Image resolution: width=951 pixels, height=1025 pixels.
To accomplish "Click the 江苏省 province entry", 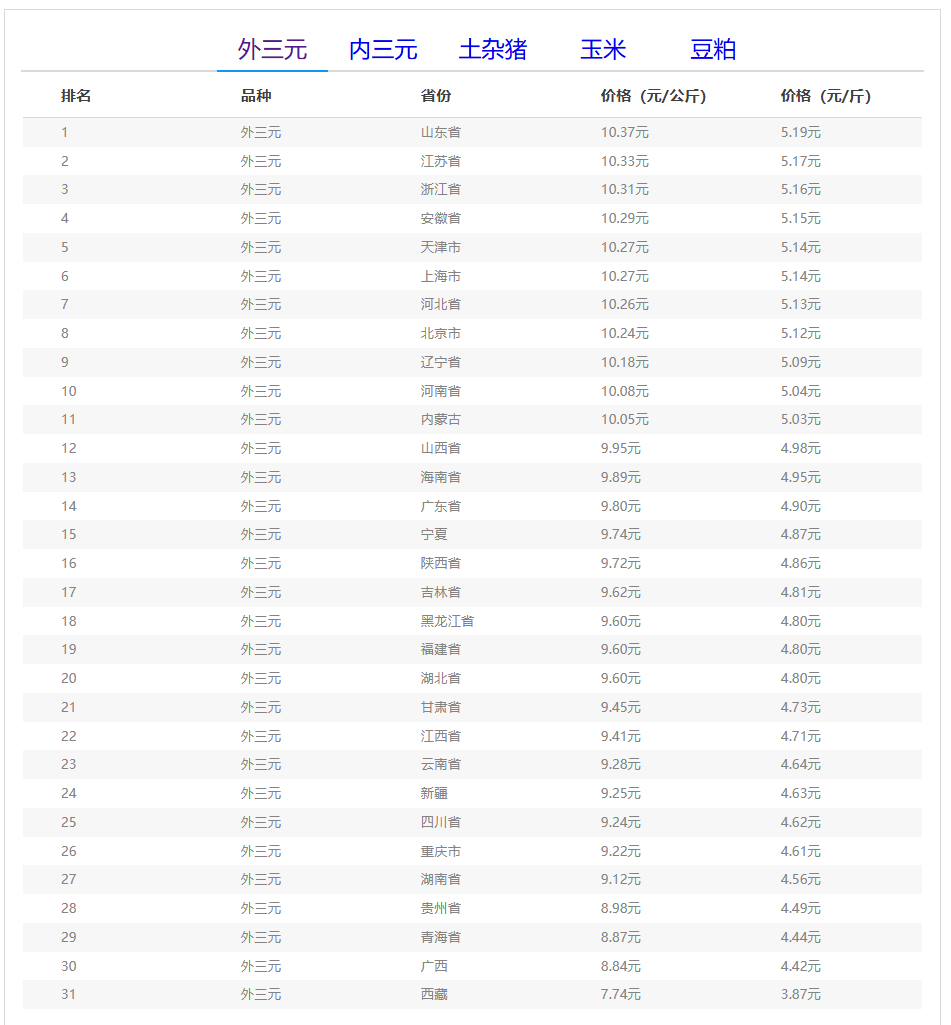I will 441,161.
